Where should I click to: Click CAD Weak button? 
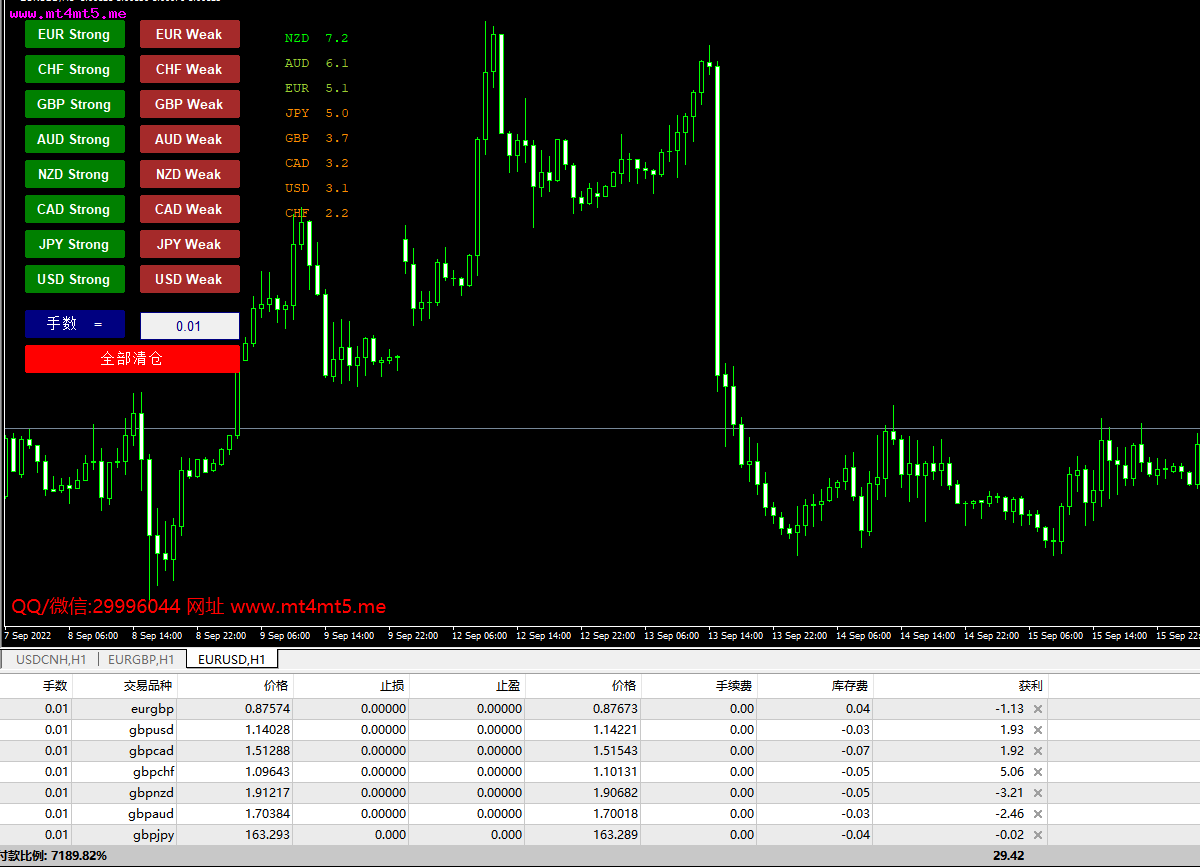[x=190, y=209]
